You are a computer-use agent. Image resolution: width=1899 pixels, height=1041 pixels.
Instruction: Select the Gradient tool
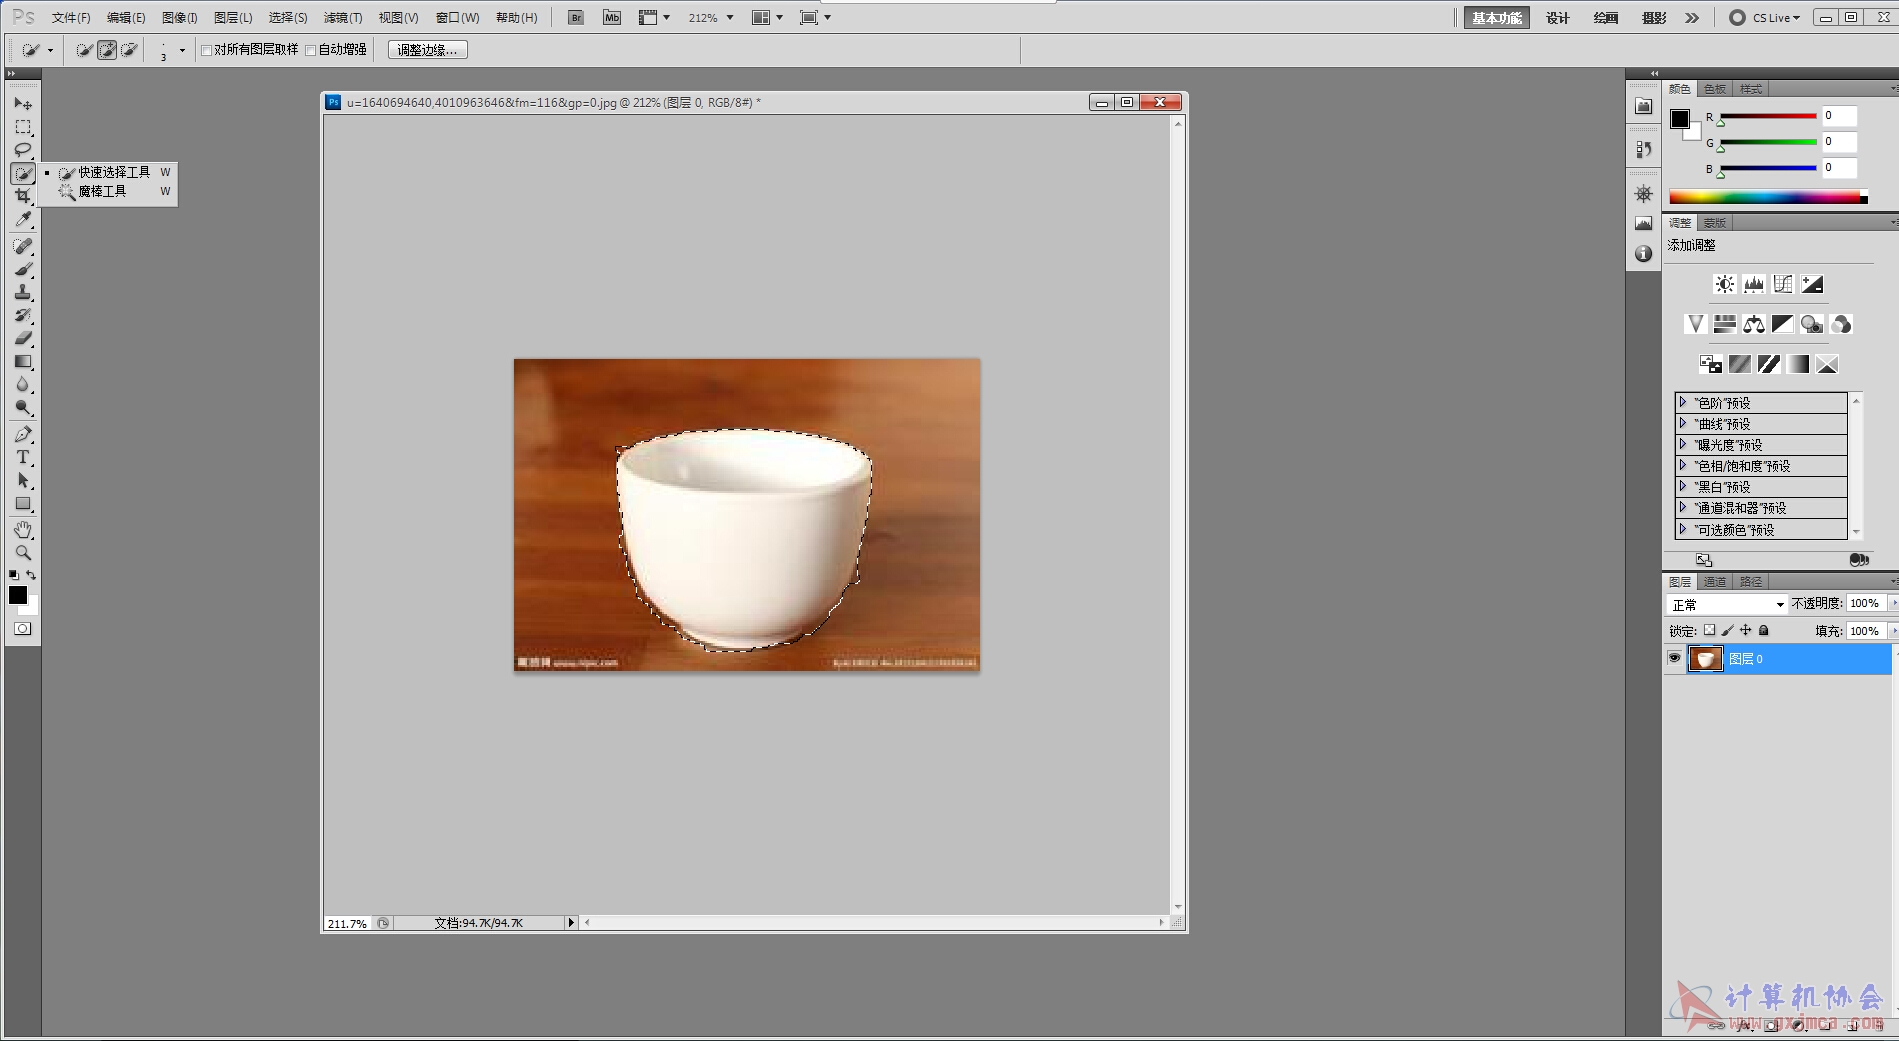(x=23, y=361)
